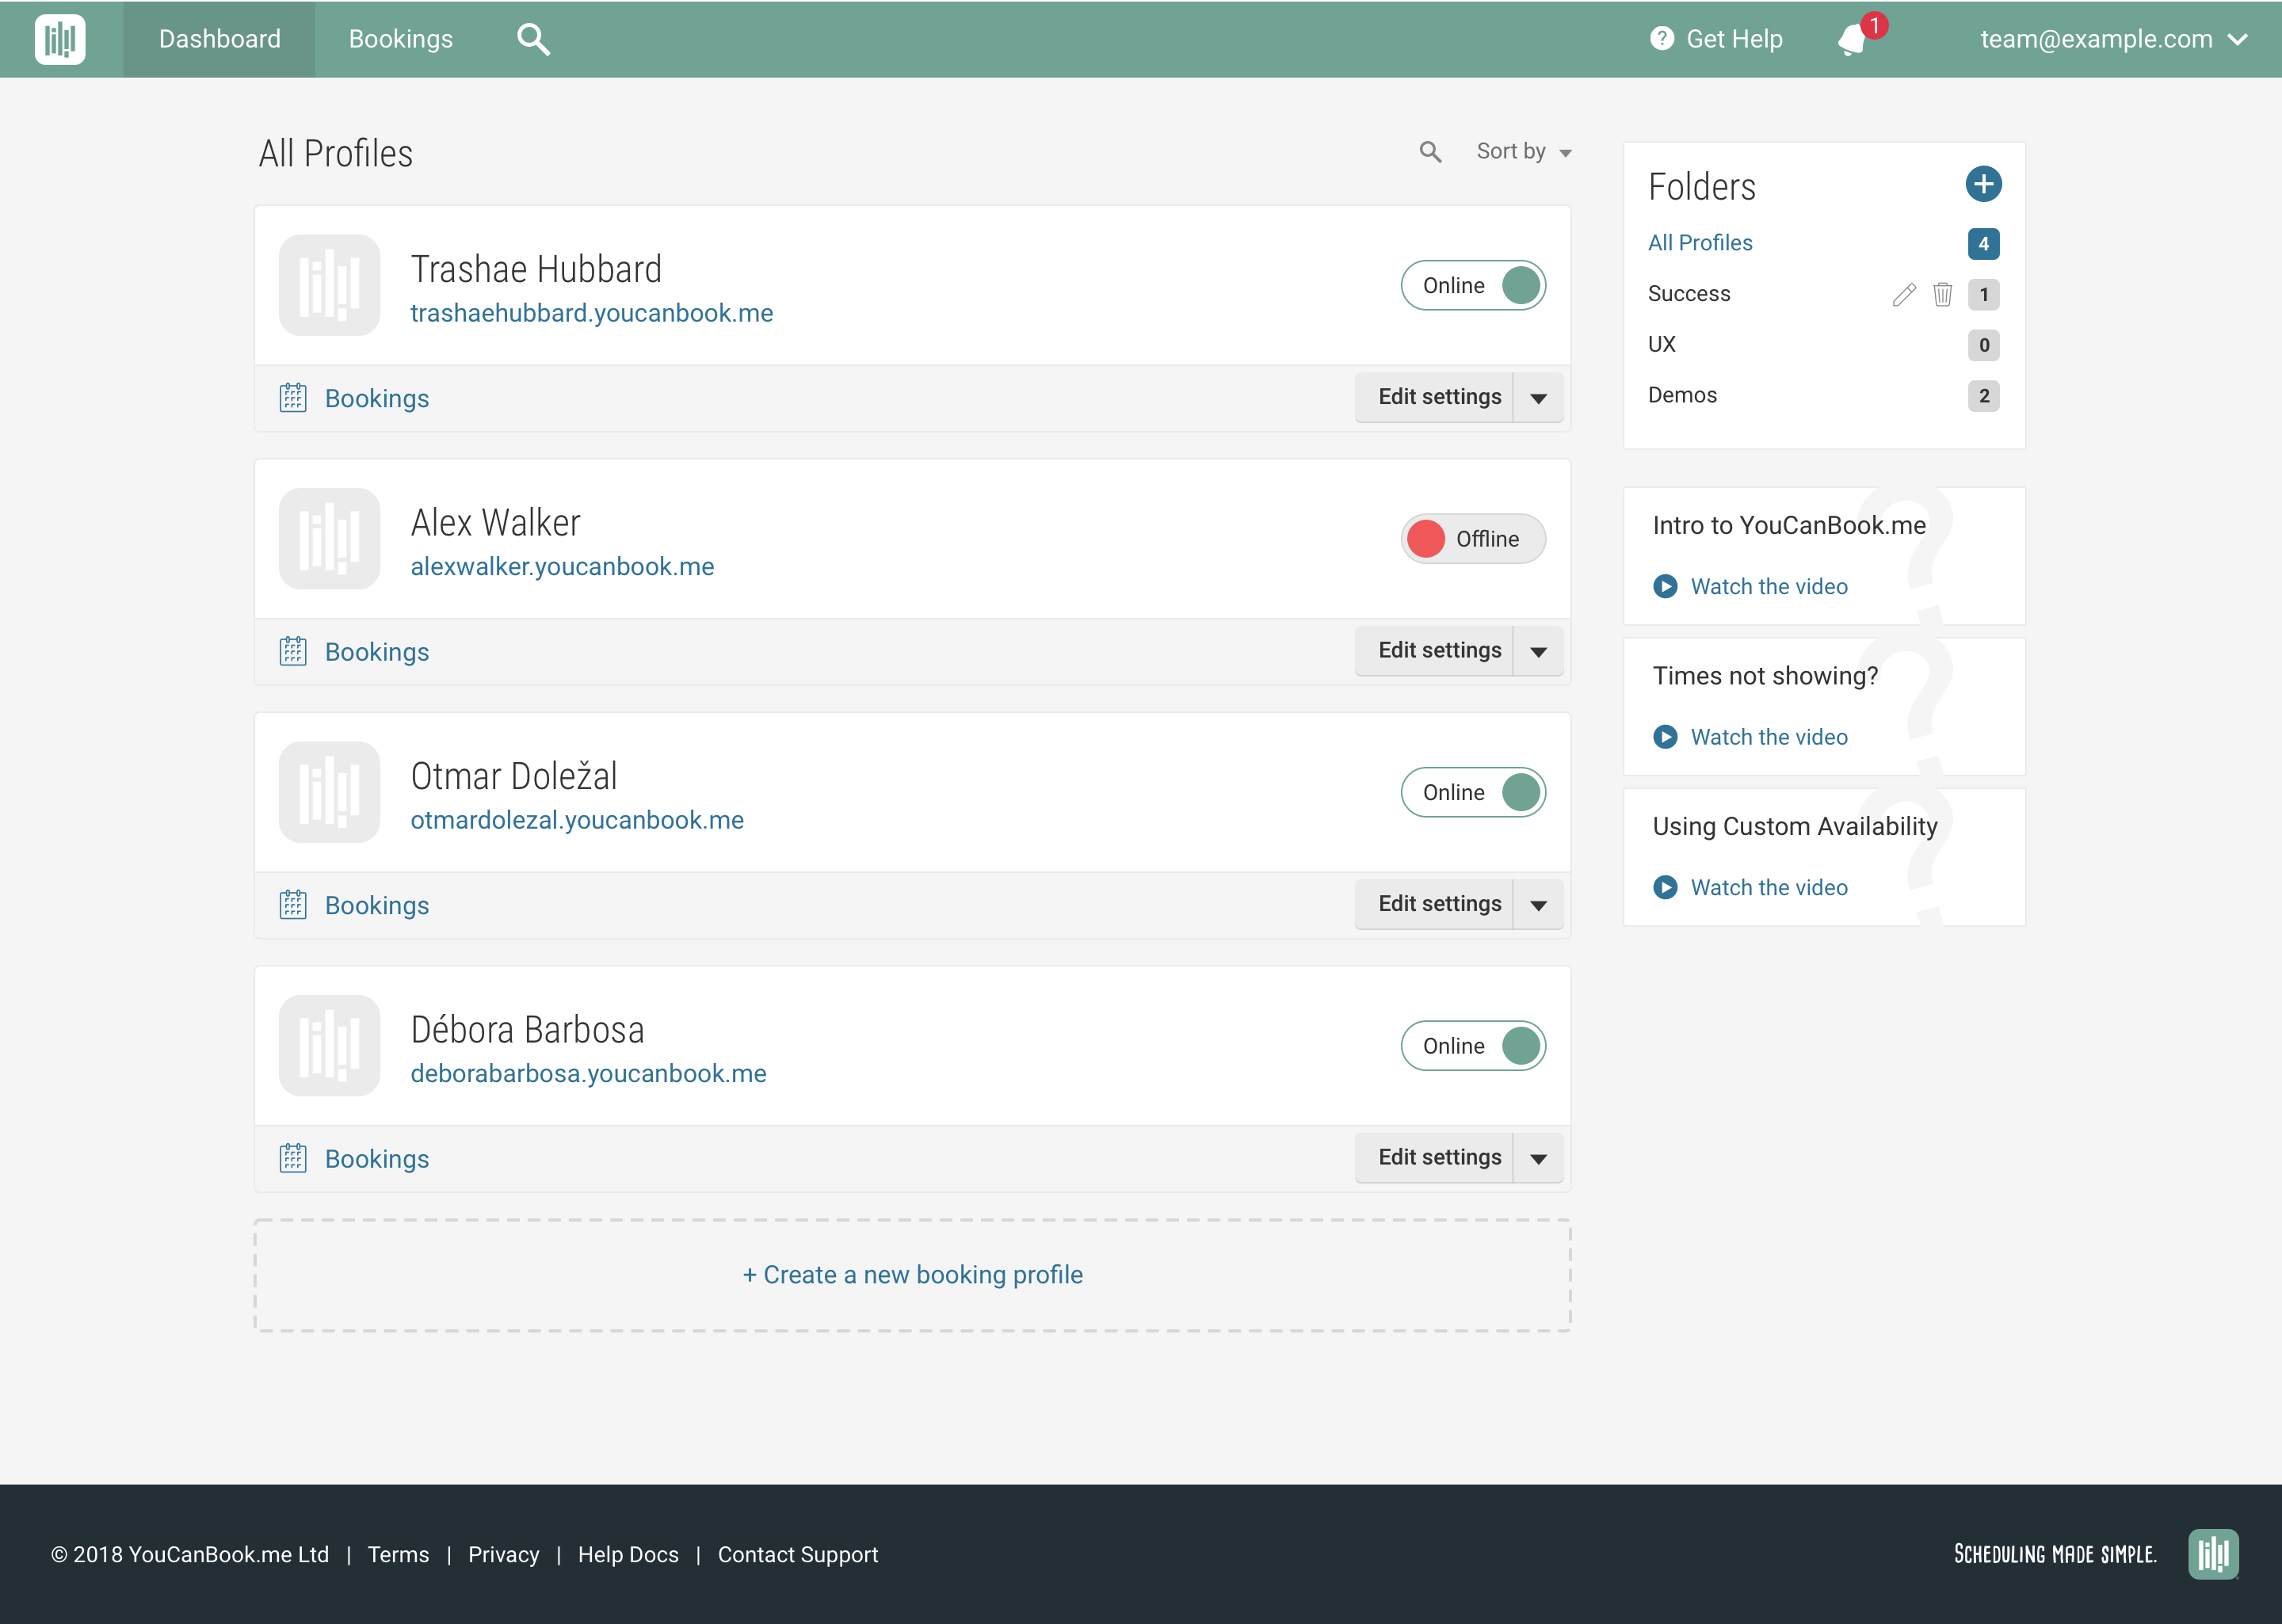Select the Demos folder
Image resolution: width=2282 pixels, height=1624 pixels.
coord(1682,395)
